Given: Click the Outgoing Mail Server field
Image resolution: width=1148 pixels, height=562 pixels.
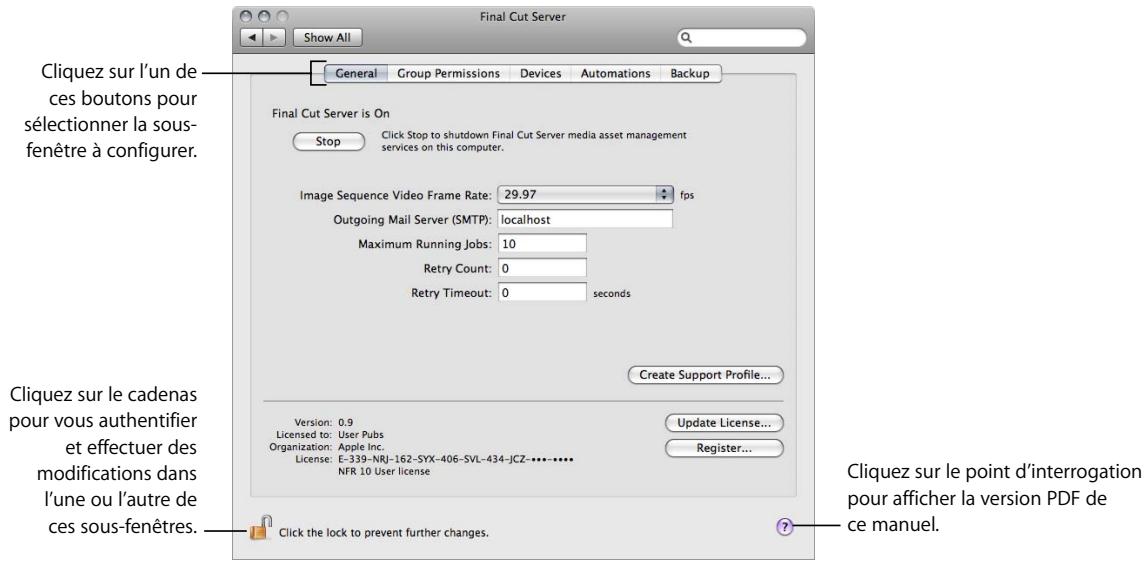Looking at the screenshot, I should tap(585, 220).
